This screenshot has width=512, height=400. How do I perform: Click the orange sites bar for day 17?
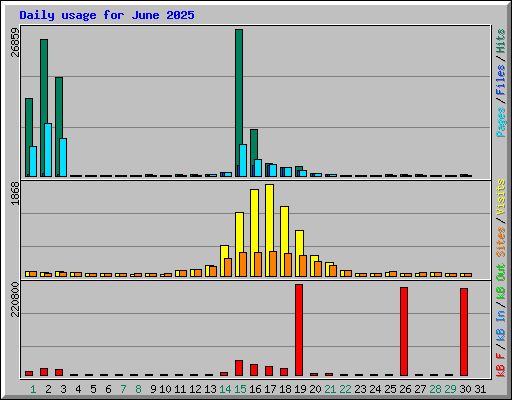click(x=273, y=264)
